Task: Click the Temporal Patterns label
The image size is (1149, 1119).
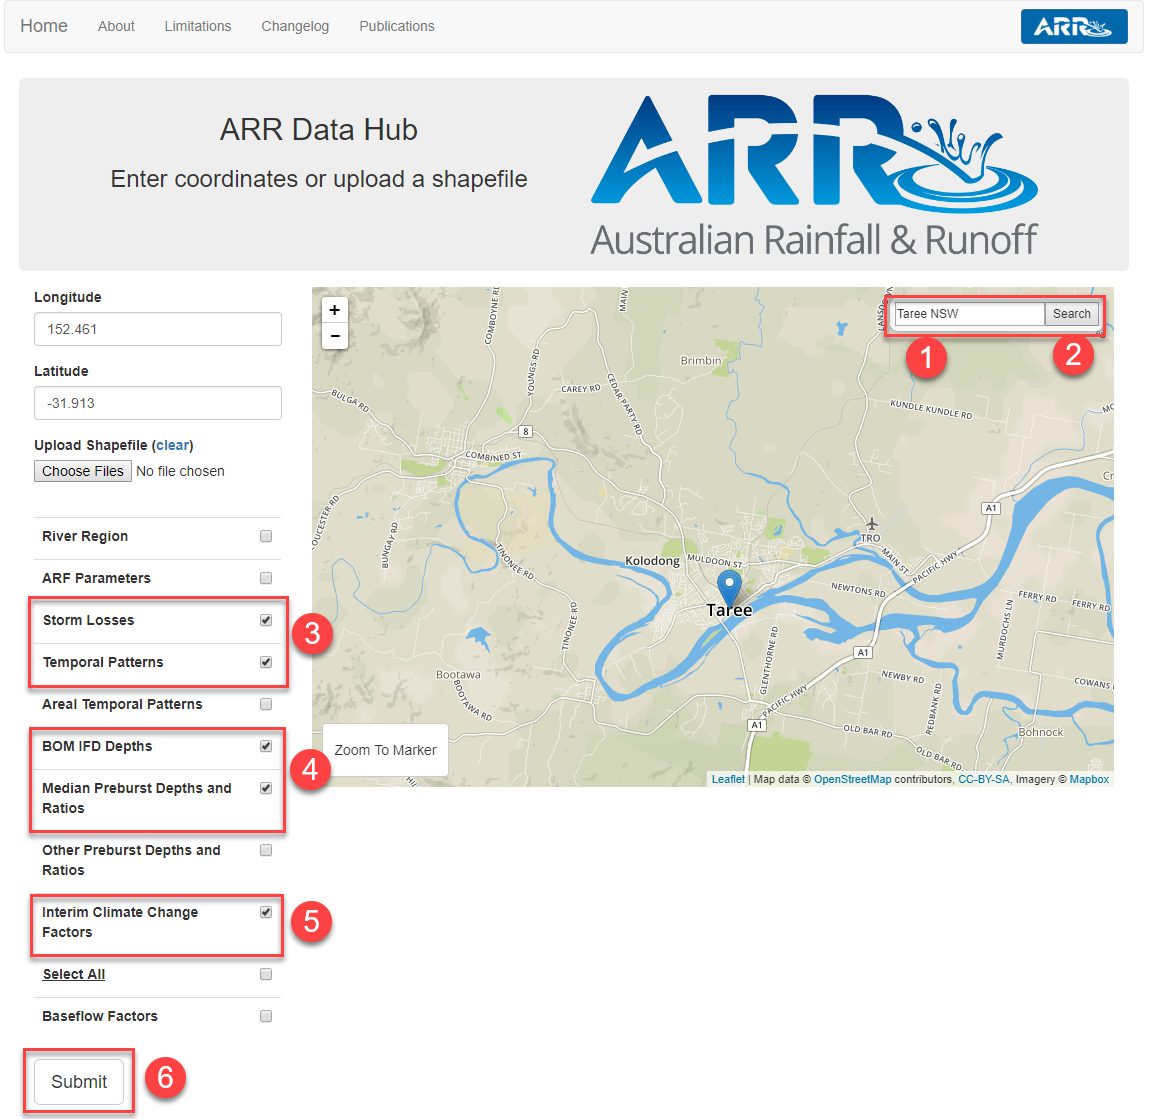Action: click(x=103, y=662)
